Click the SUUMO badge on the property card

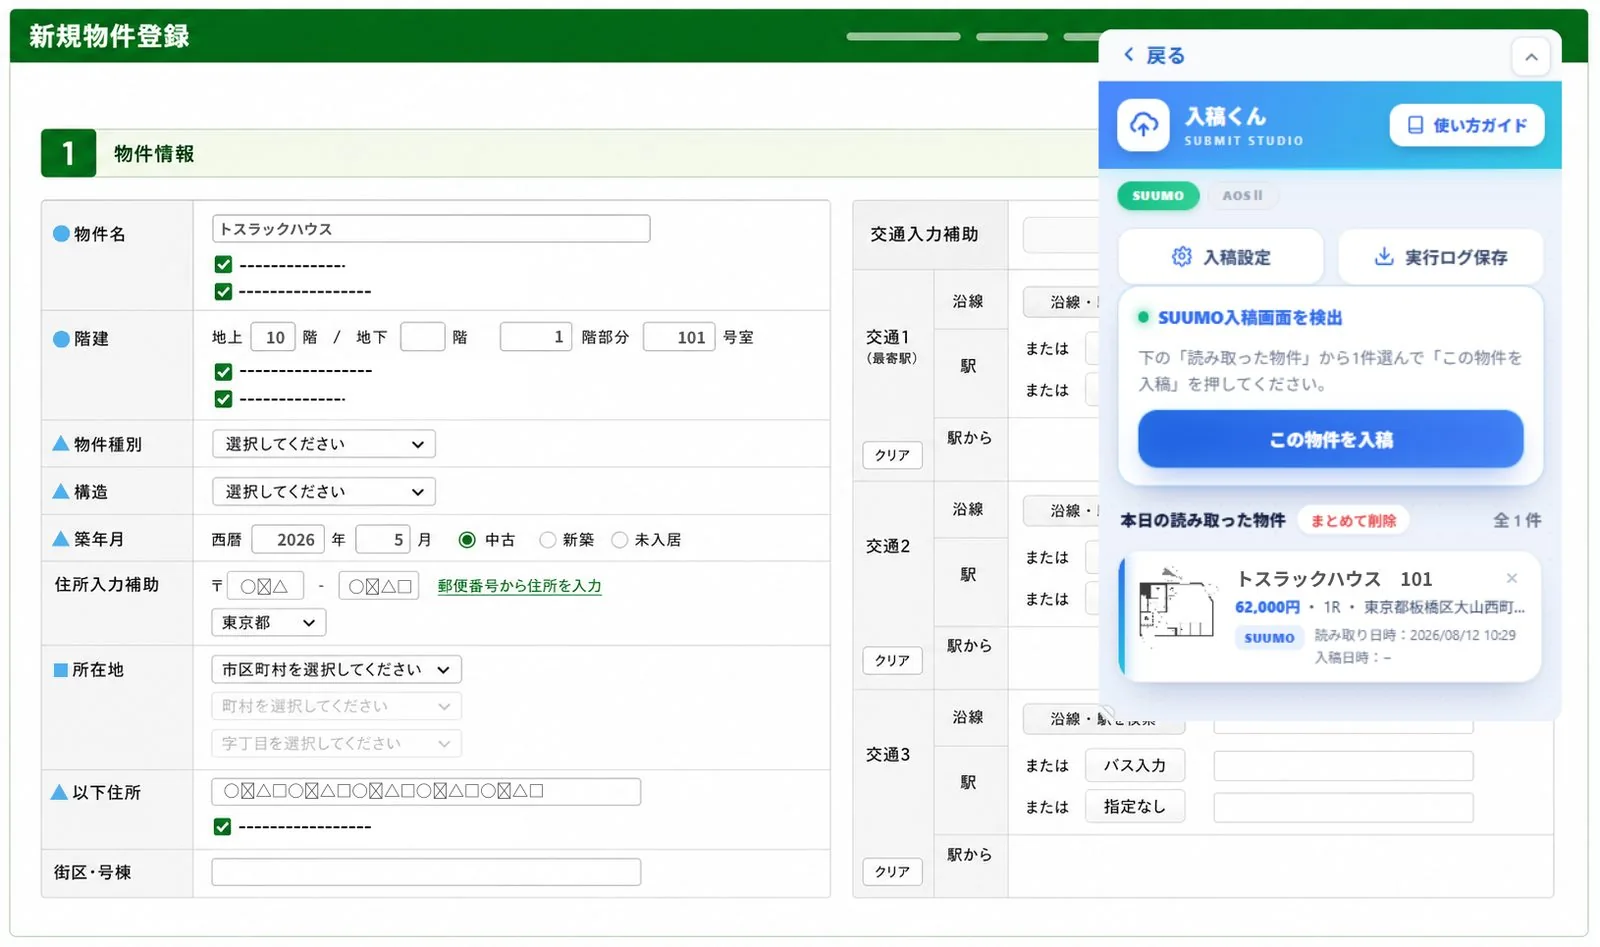(x=1269, y=637)
